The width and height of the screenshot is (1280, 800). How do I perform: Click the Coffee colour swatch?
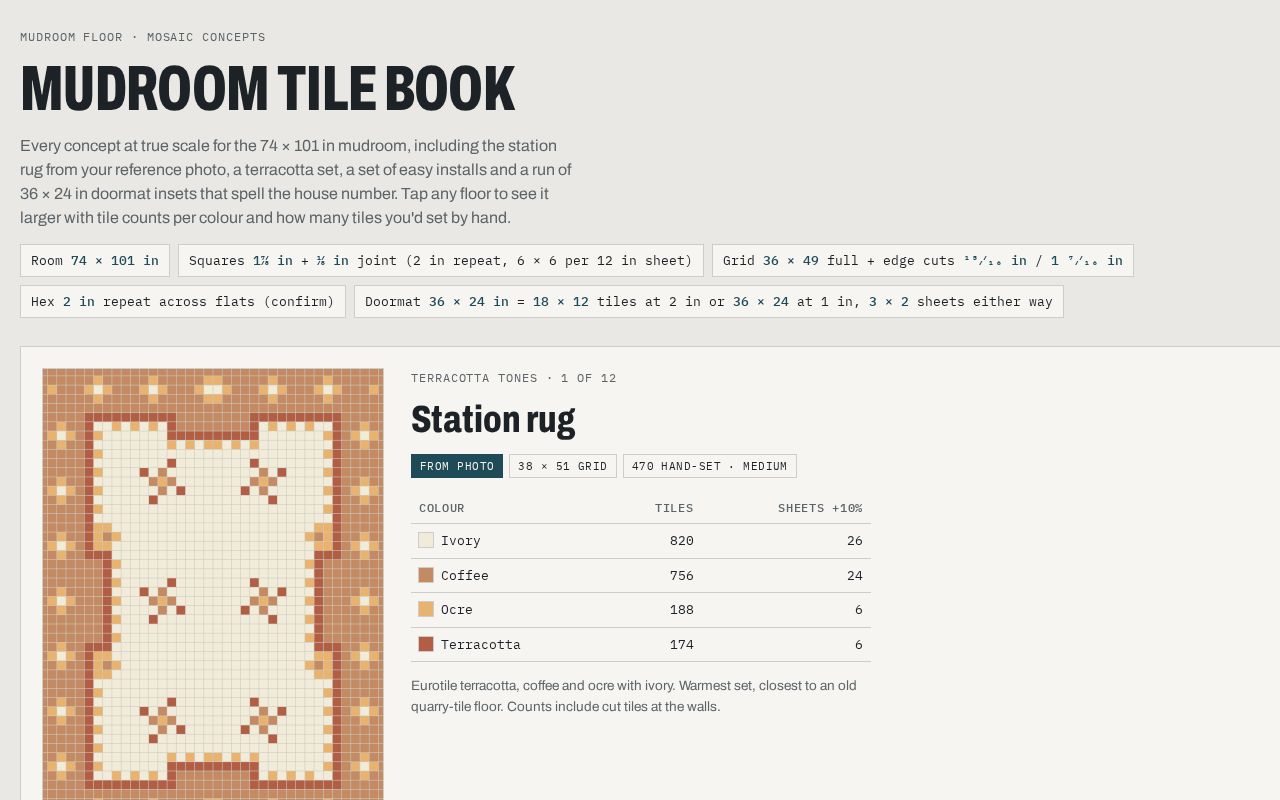pos(426,575)
